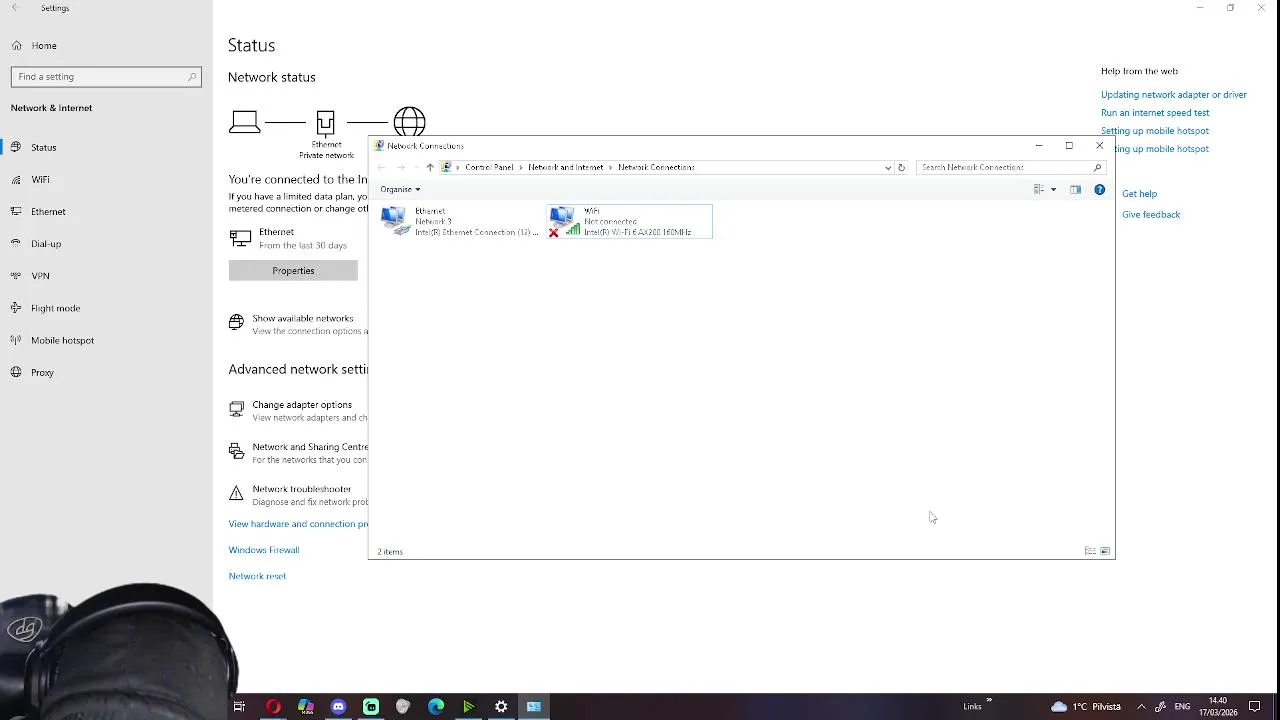Select VPN in Settings sidebar

click(106, 275)
